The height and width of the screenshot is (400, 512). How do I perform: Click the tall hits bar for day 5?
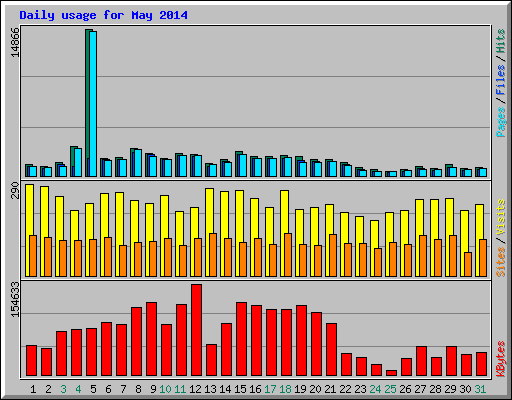(x=88, y=93)
